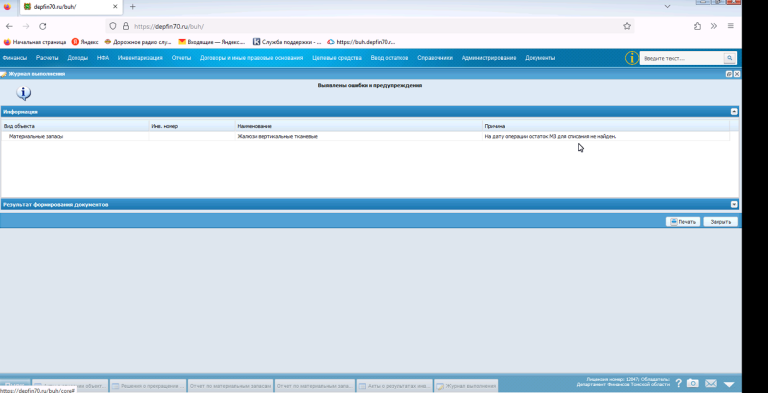Expand the Результат формирования документов section
This screenshot has width=768, height=393.
click(734, 204)
